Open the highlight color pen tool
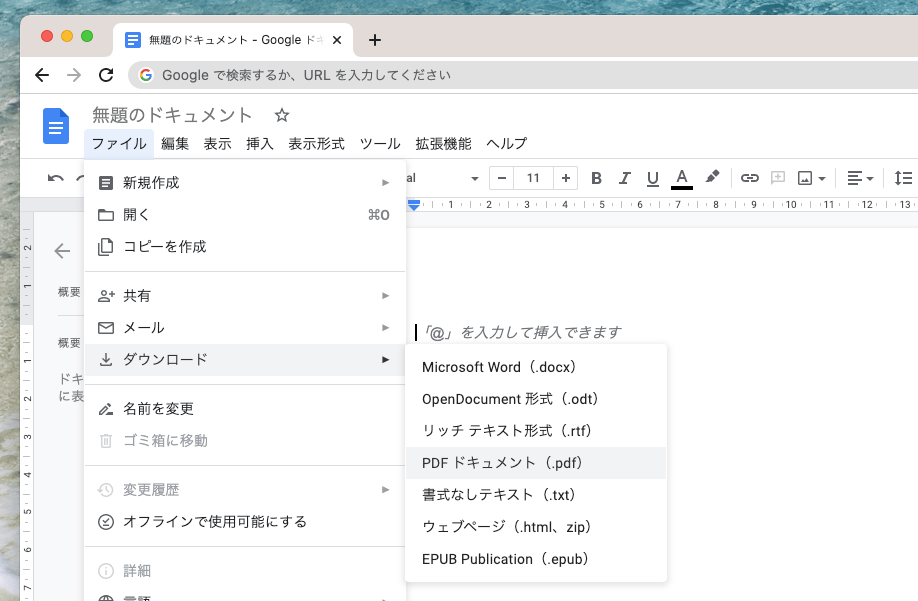This screenshot has height=601, width=918. [712, 177]
